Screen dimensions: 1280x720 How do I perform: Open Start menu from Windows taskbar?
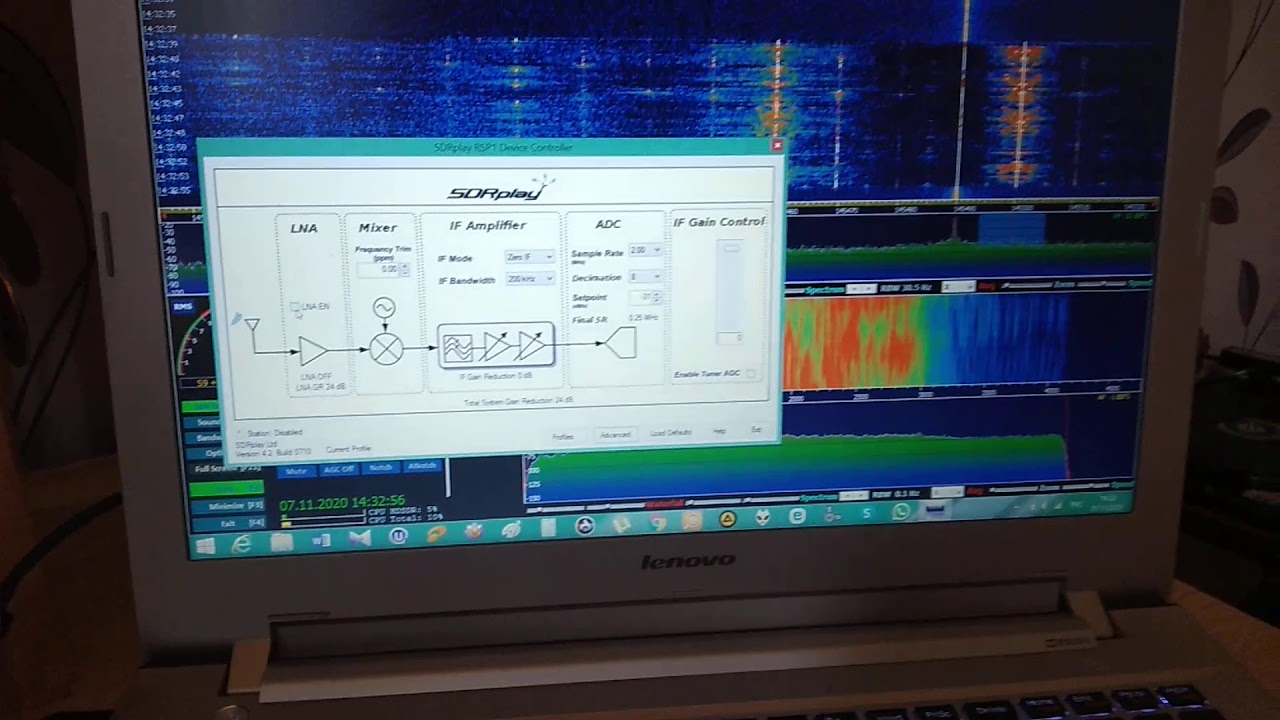point(206,546)
